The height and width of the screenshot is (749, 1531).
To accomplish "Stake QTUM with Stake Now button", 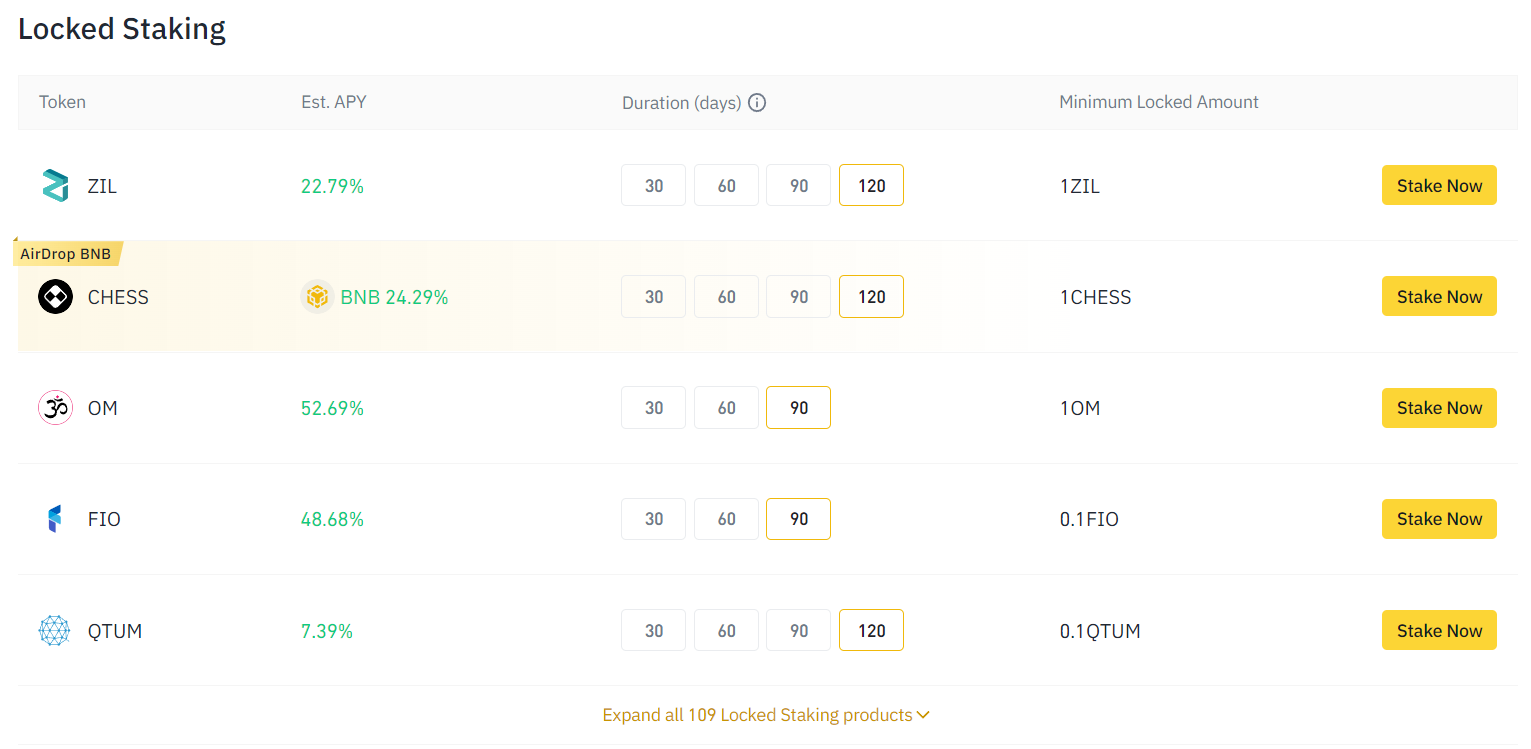I will pos(1439,631).
